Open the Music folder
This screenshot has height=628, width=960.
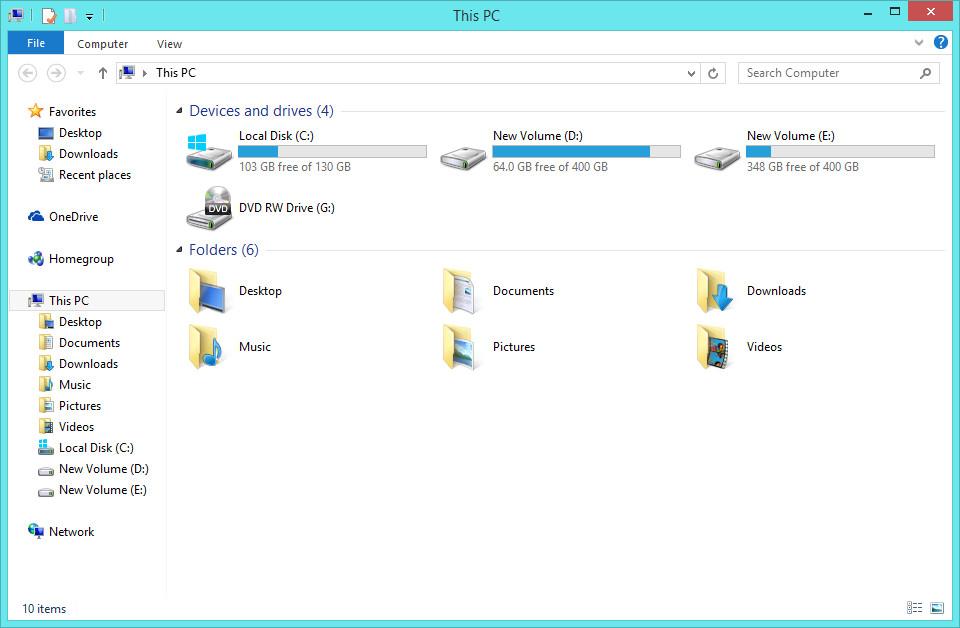[x=255, y=347]
